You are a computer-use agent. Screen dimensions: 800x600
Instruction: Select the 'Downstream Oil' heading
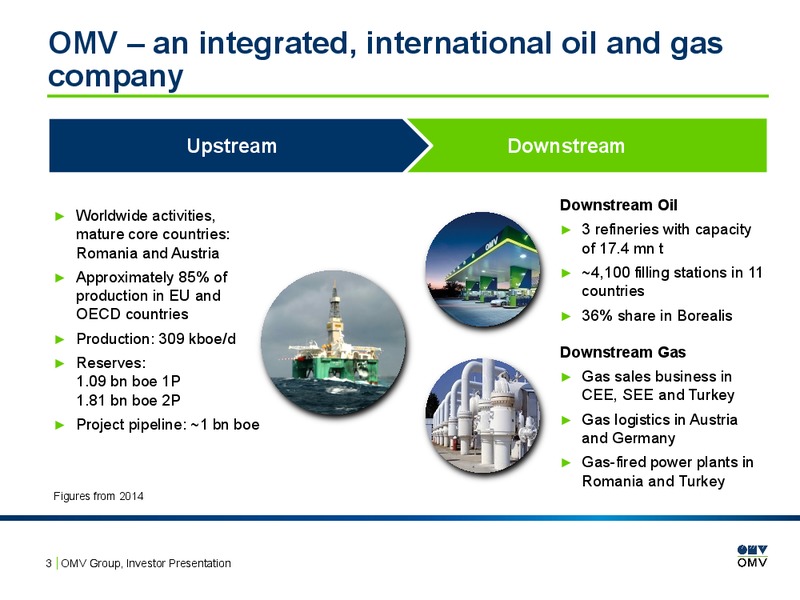pos(618,205)
